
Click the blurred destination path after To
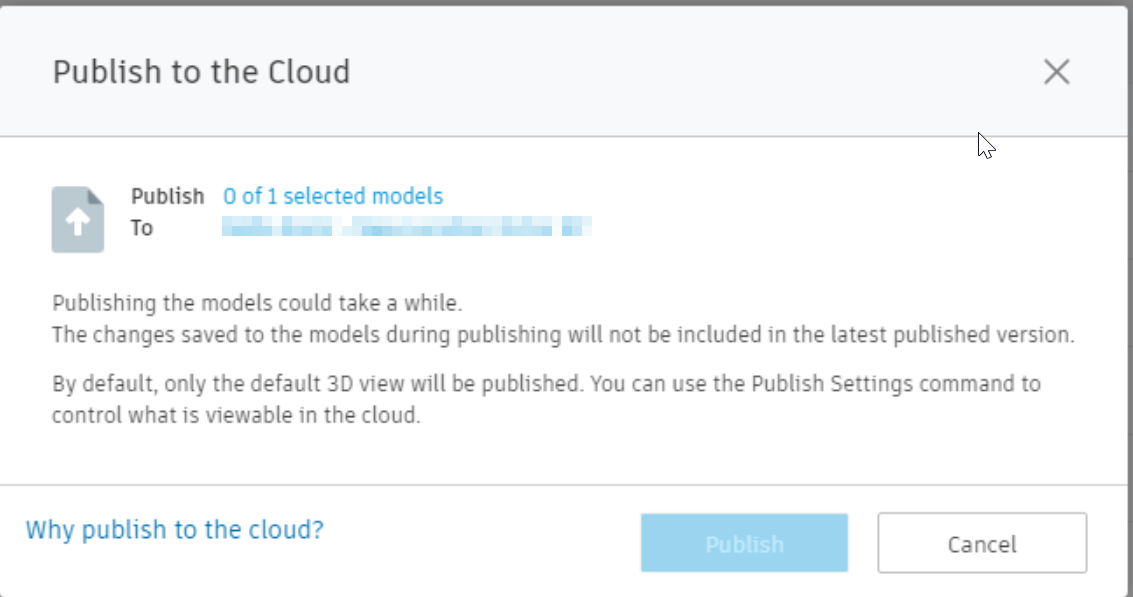407,228
